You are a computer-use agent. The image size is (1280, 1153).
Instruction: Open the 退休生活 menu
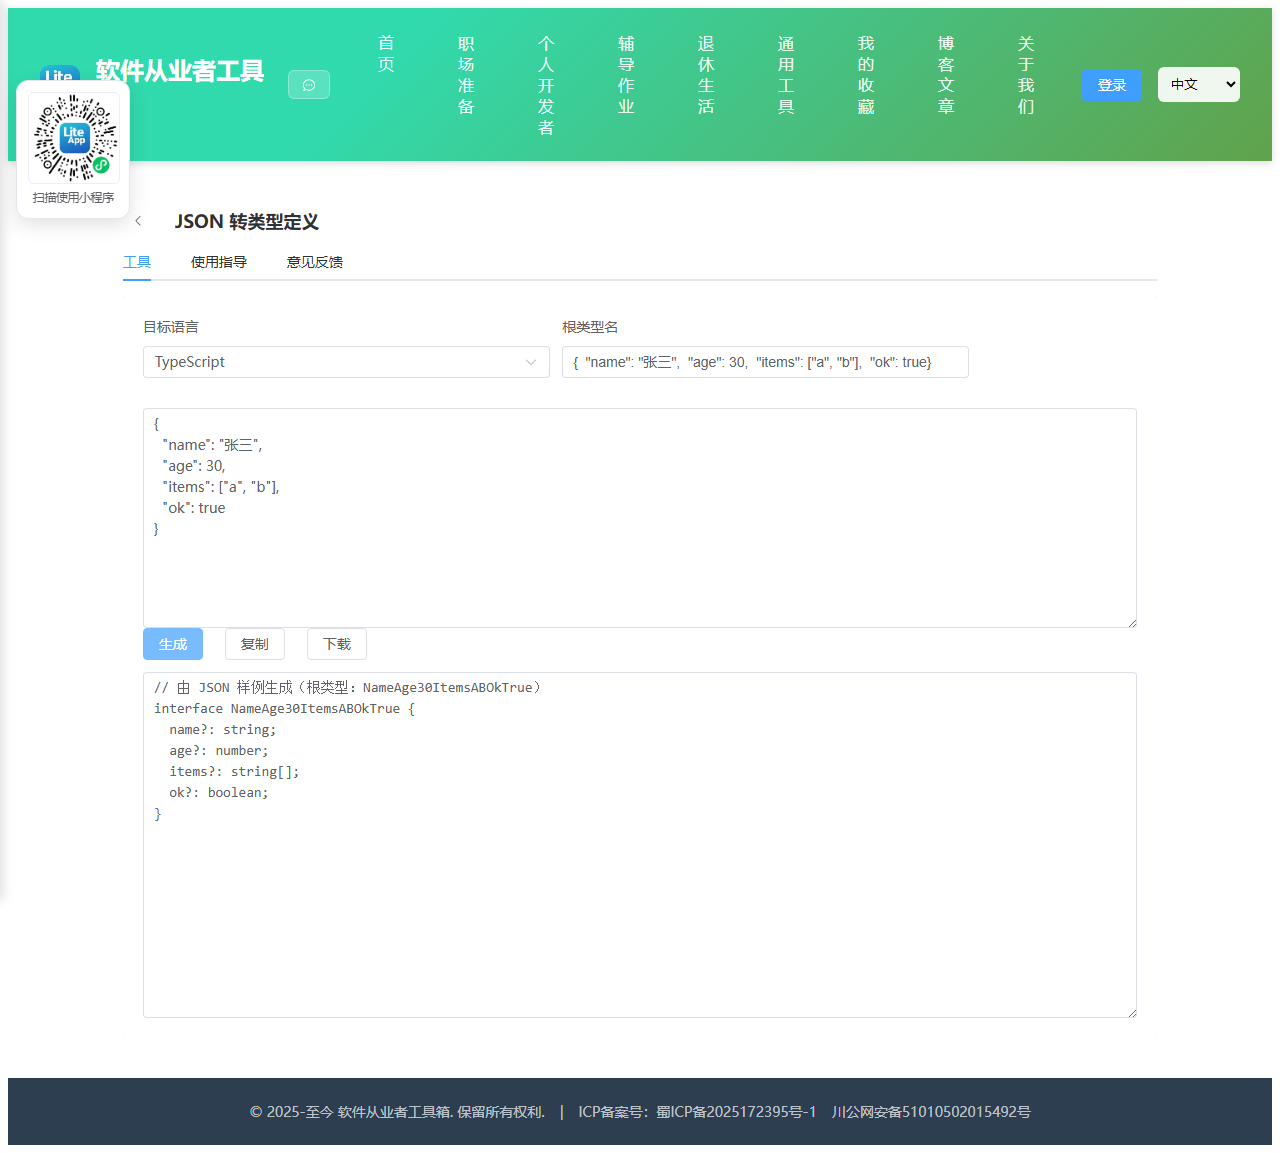[706, 75]
